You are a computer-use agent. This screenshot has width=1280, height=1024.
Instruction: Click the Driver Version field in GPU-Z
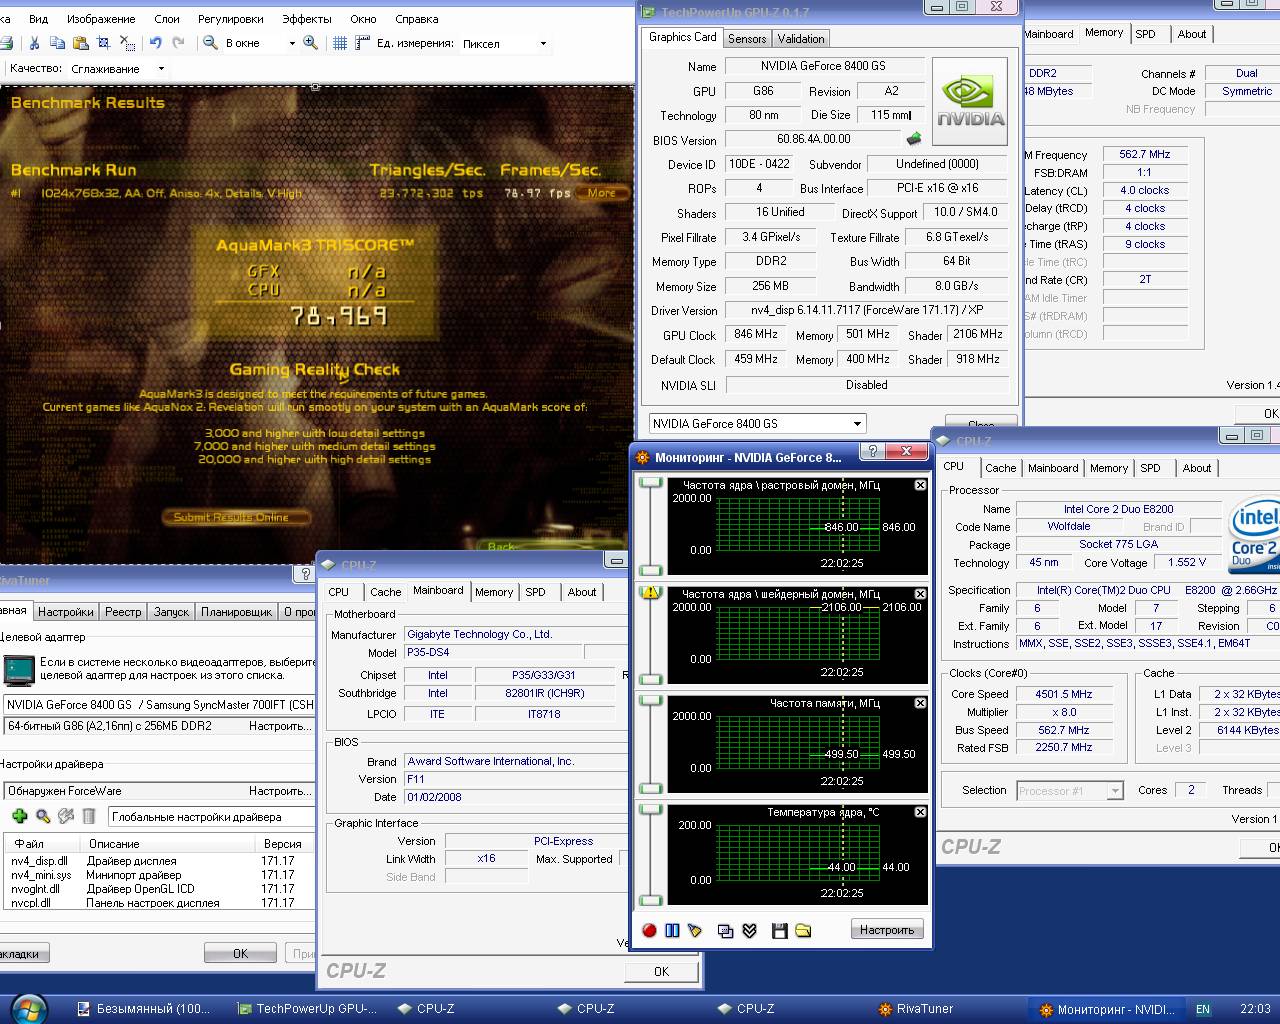866,310
